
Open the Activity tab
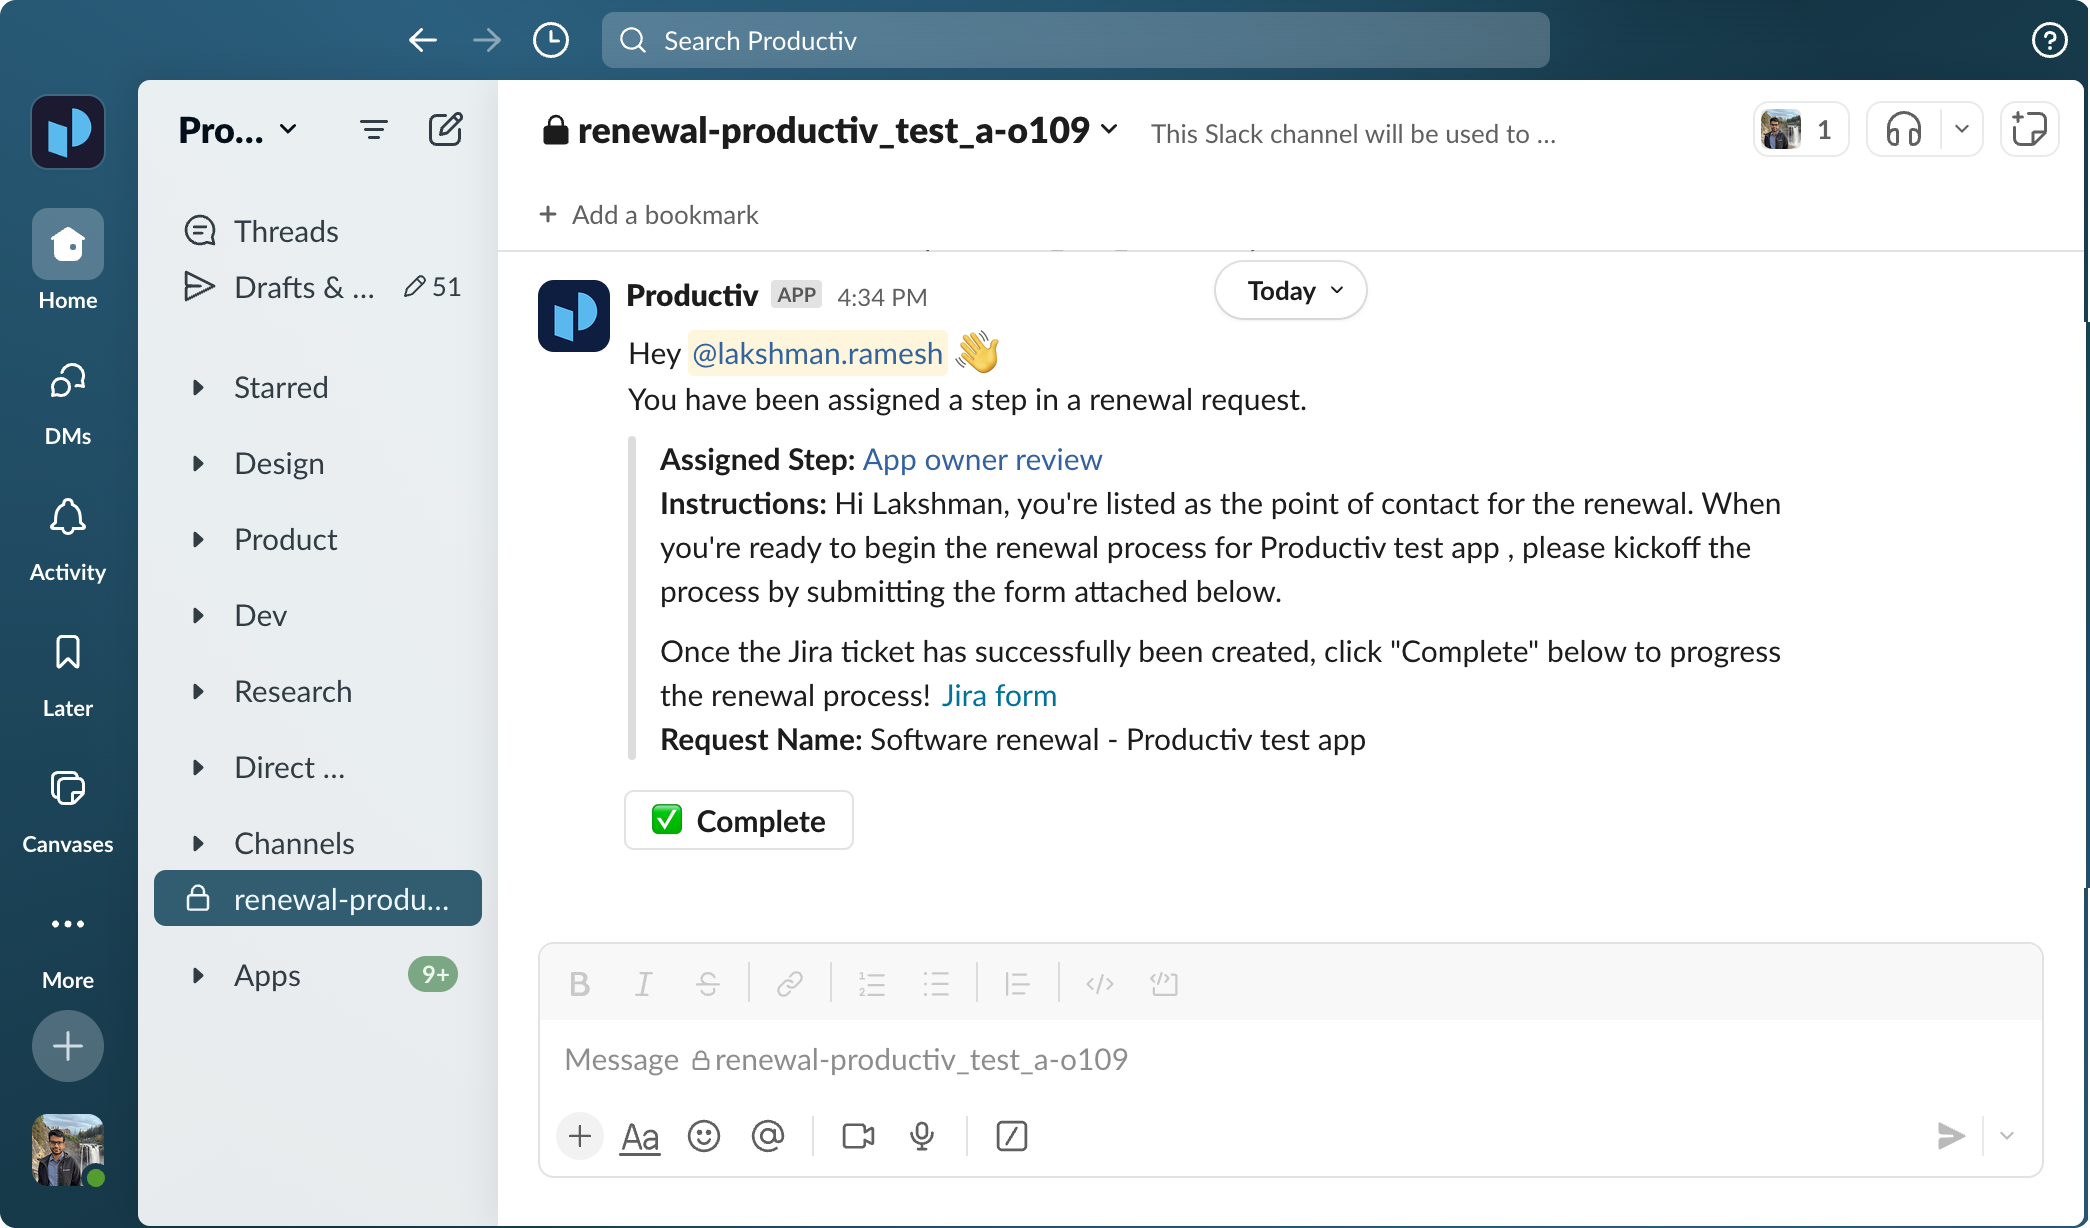coord(68,538)
